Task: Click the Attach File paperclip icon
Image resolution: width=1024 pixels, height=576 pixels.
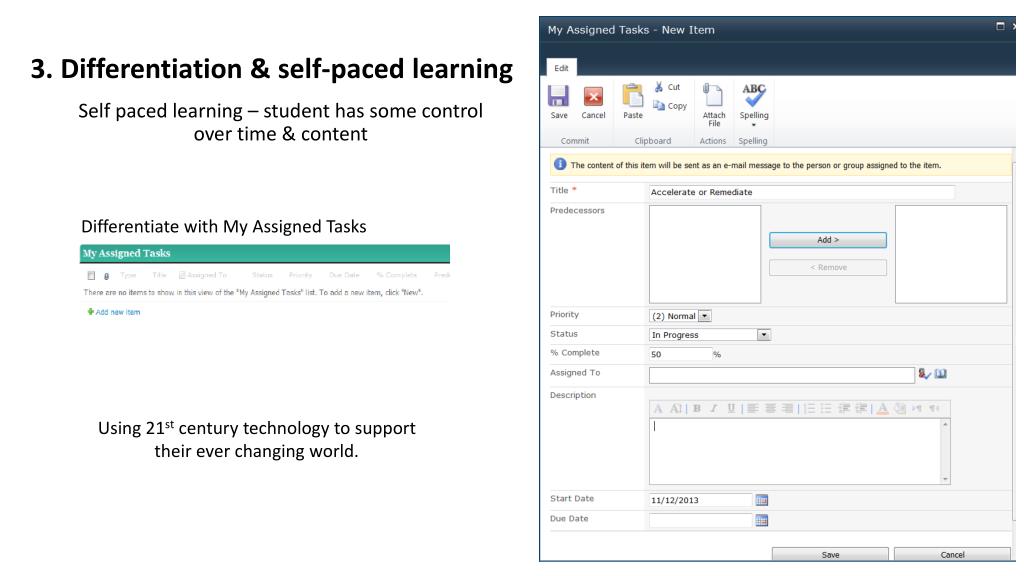Action: [712, 95]
